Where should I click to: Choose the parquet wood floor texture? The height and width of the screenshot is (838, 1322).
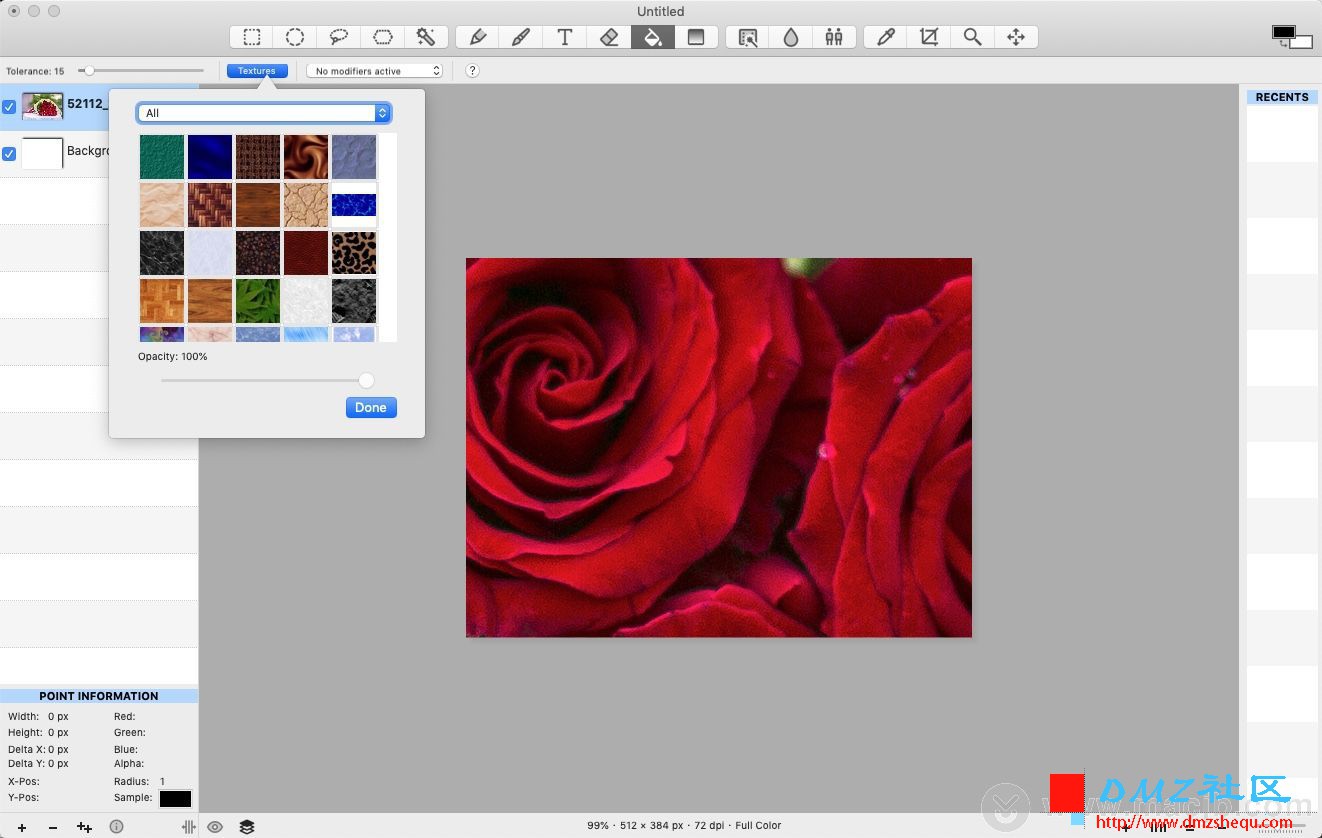(162, 301)
